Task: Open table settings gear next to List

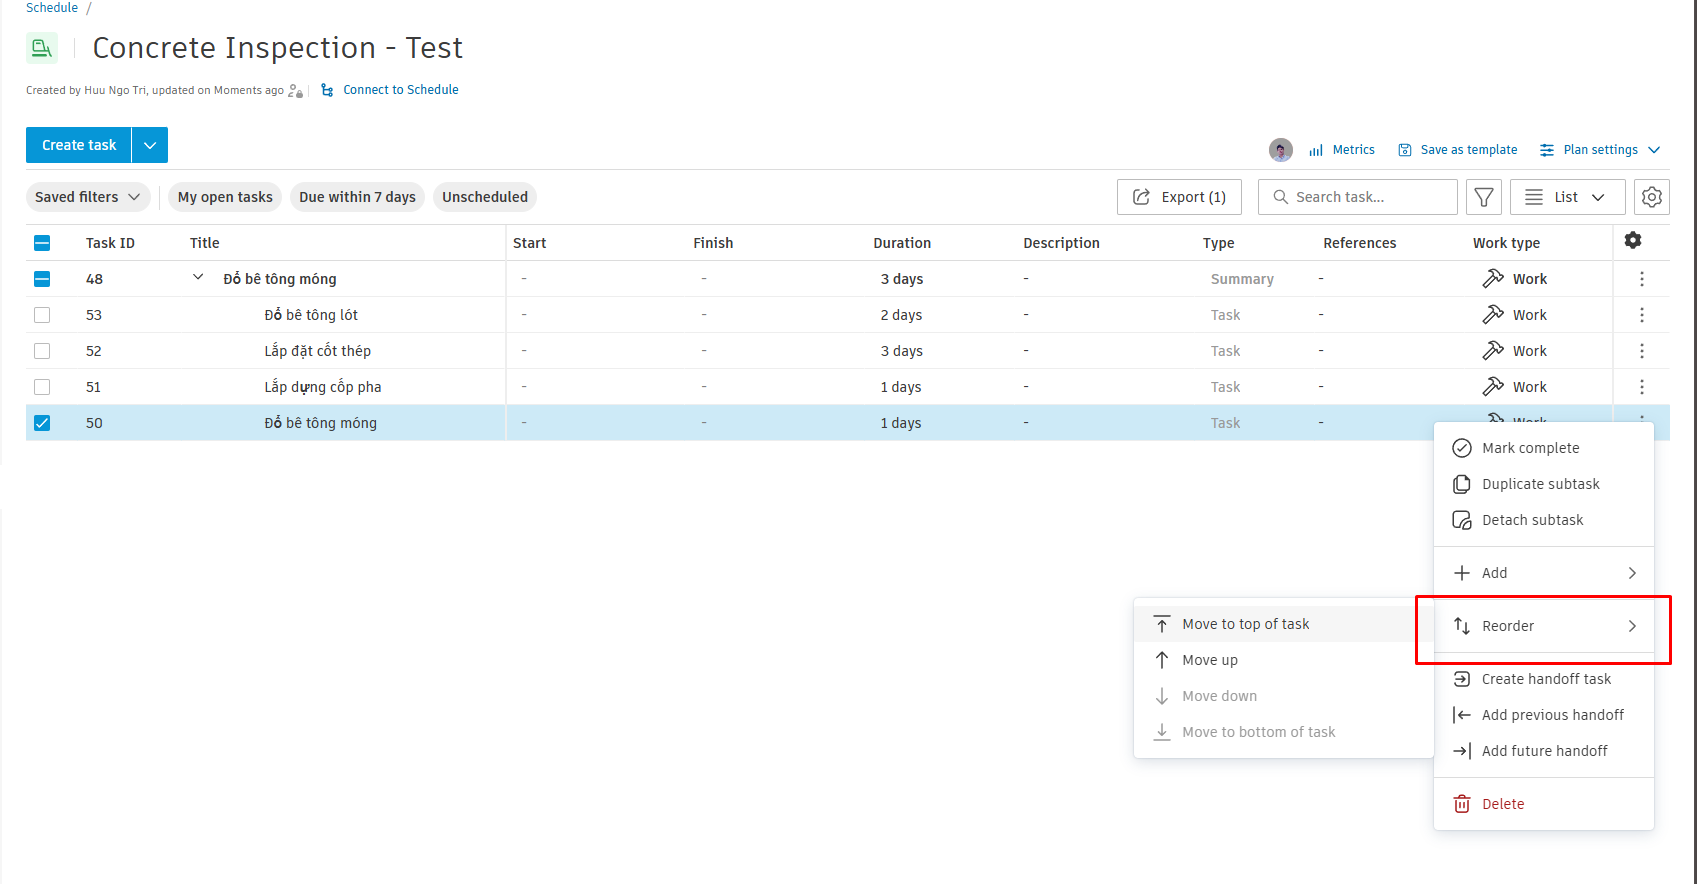Action: [x=1652, y=197]
